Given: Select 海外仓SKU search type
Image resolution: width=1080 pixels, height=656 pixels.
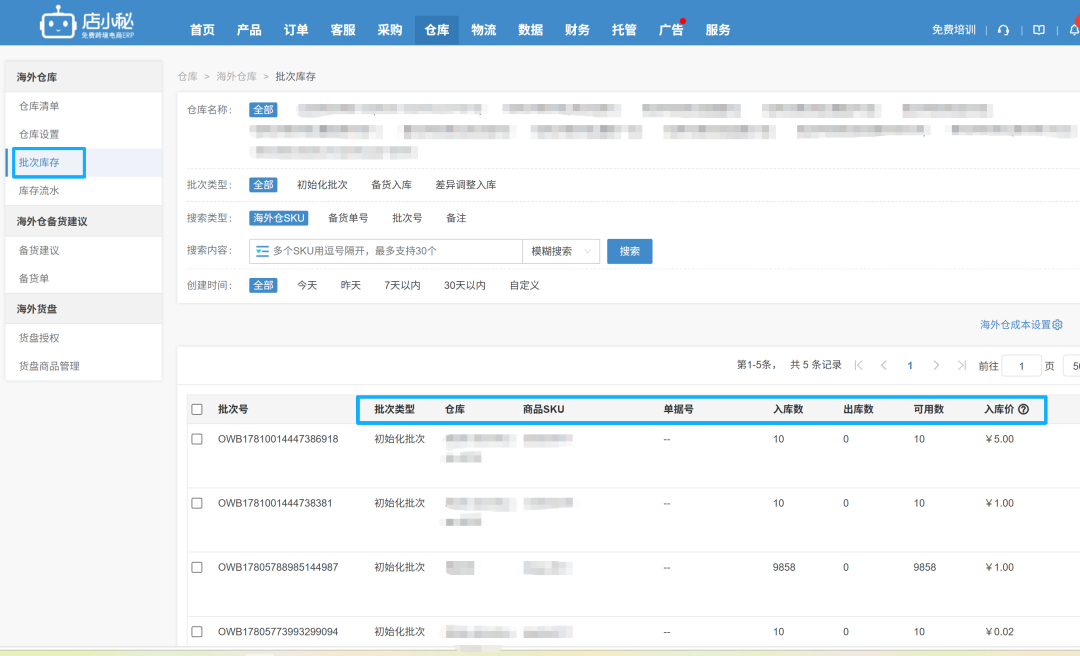Looking at the screenshot, I should pos(278,218).
